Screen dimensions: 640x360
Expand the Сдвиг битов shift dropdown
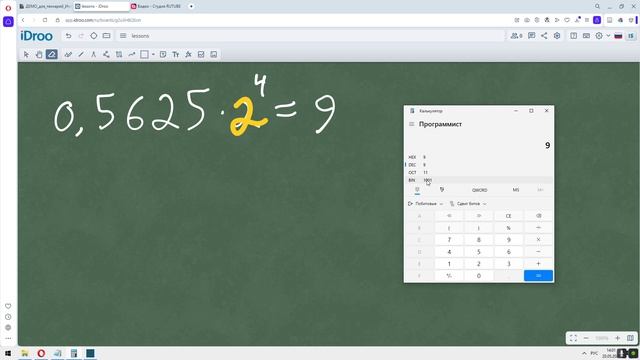(x=468, y=204)
